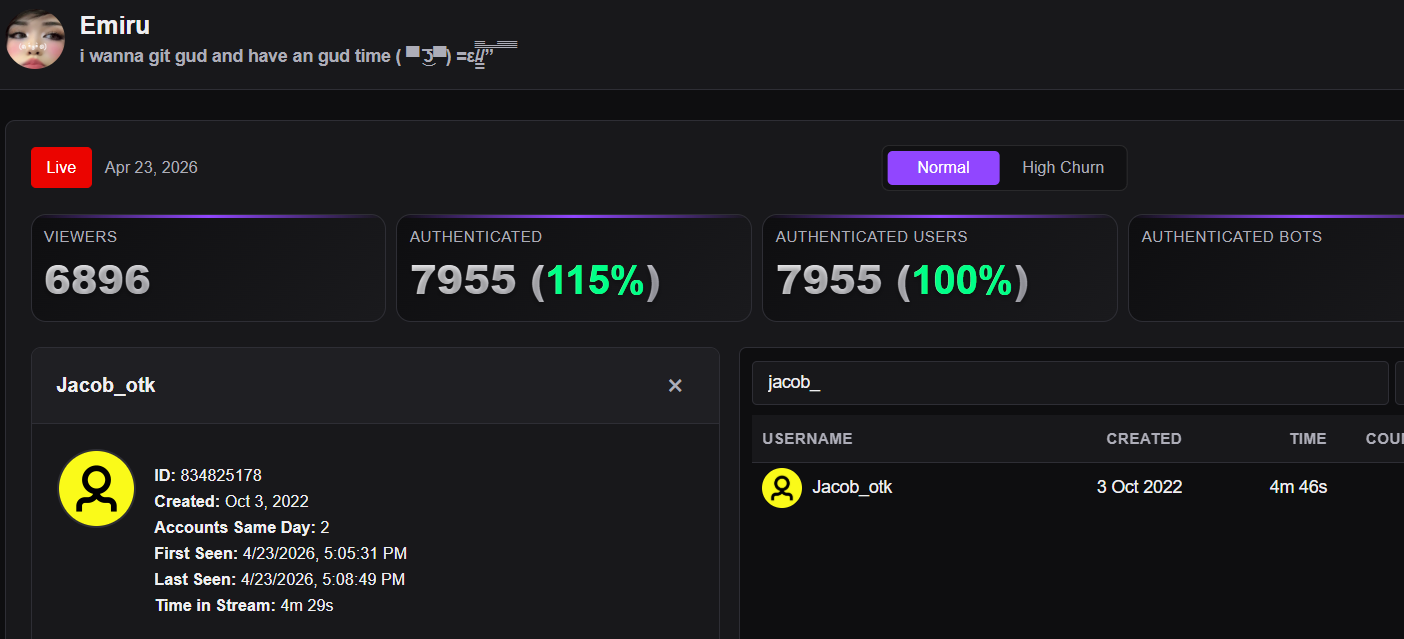Click the small yellow avatar in Jacob_otk row

[x=782, y=488]
